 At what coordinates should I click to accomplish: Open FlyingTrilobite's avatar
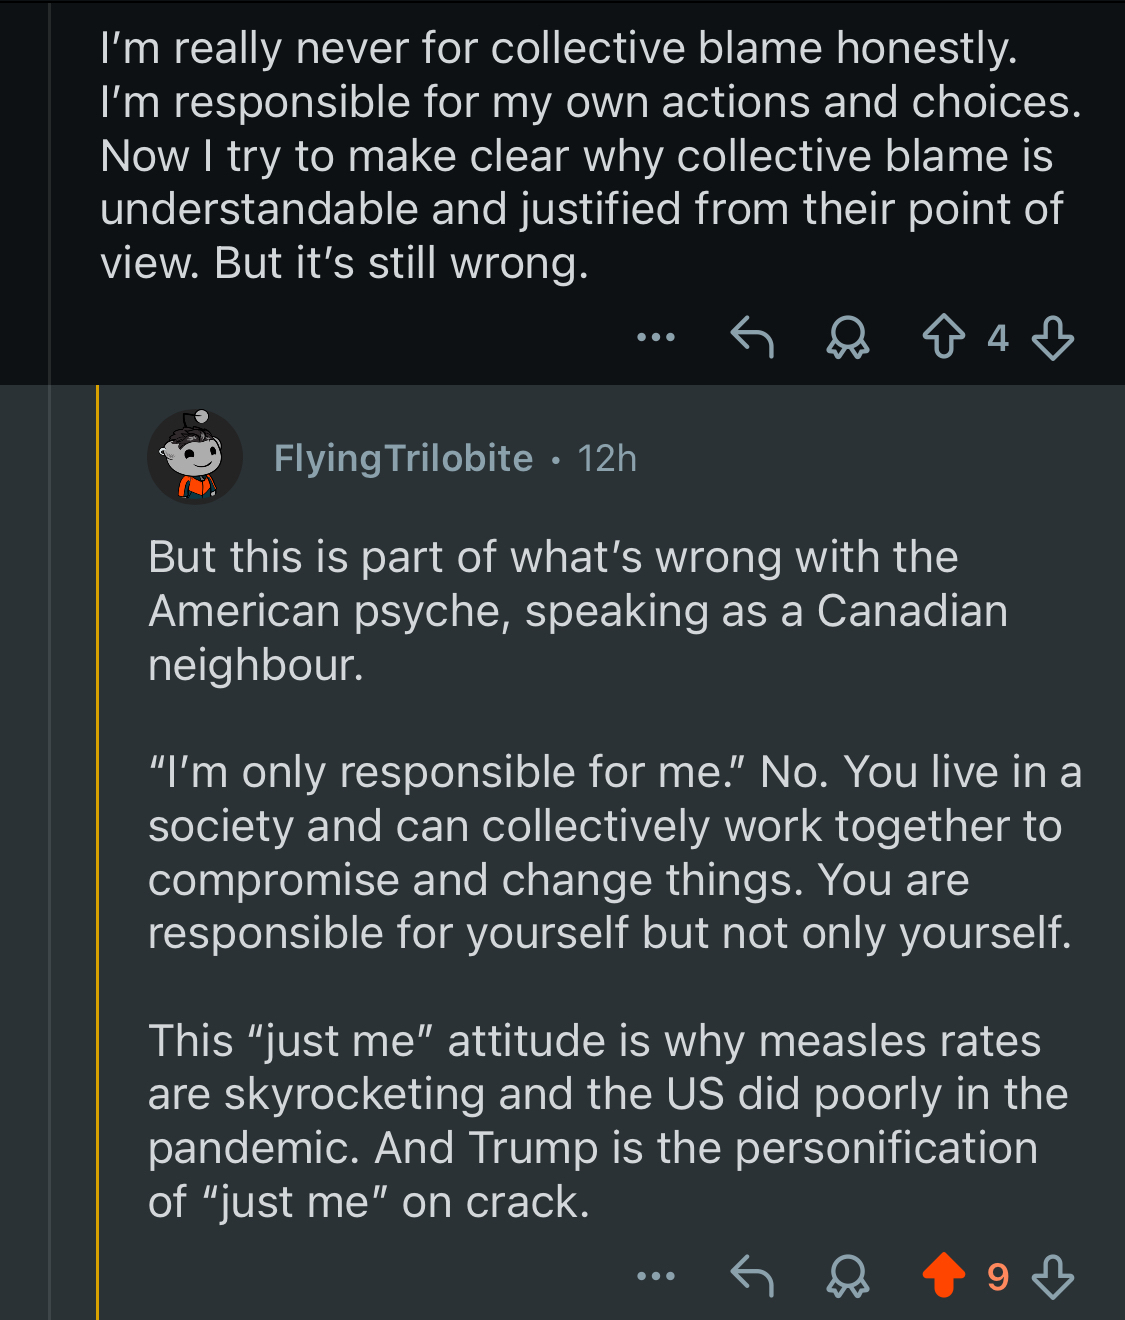195,457
